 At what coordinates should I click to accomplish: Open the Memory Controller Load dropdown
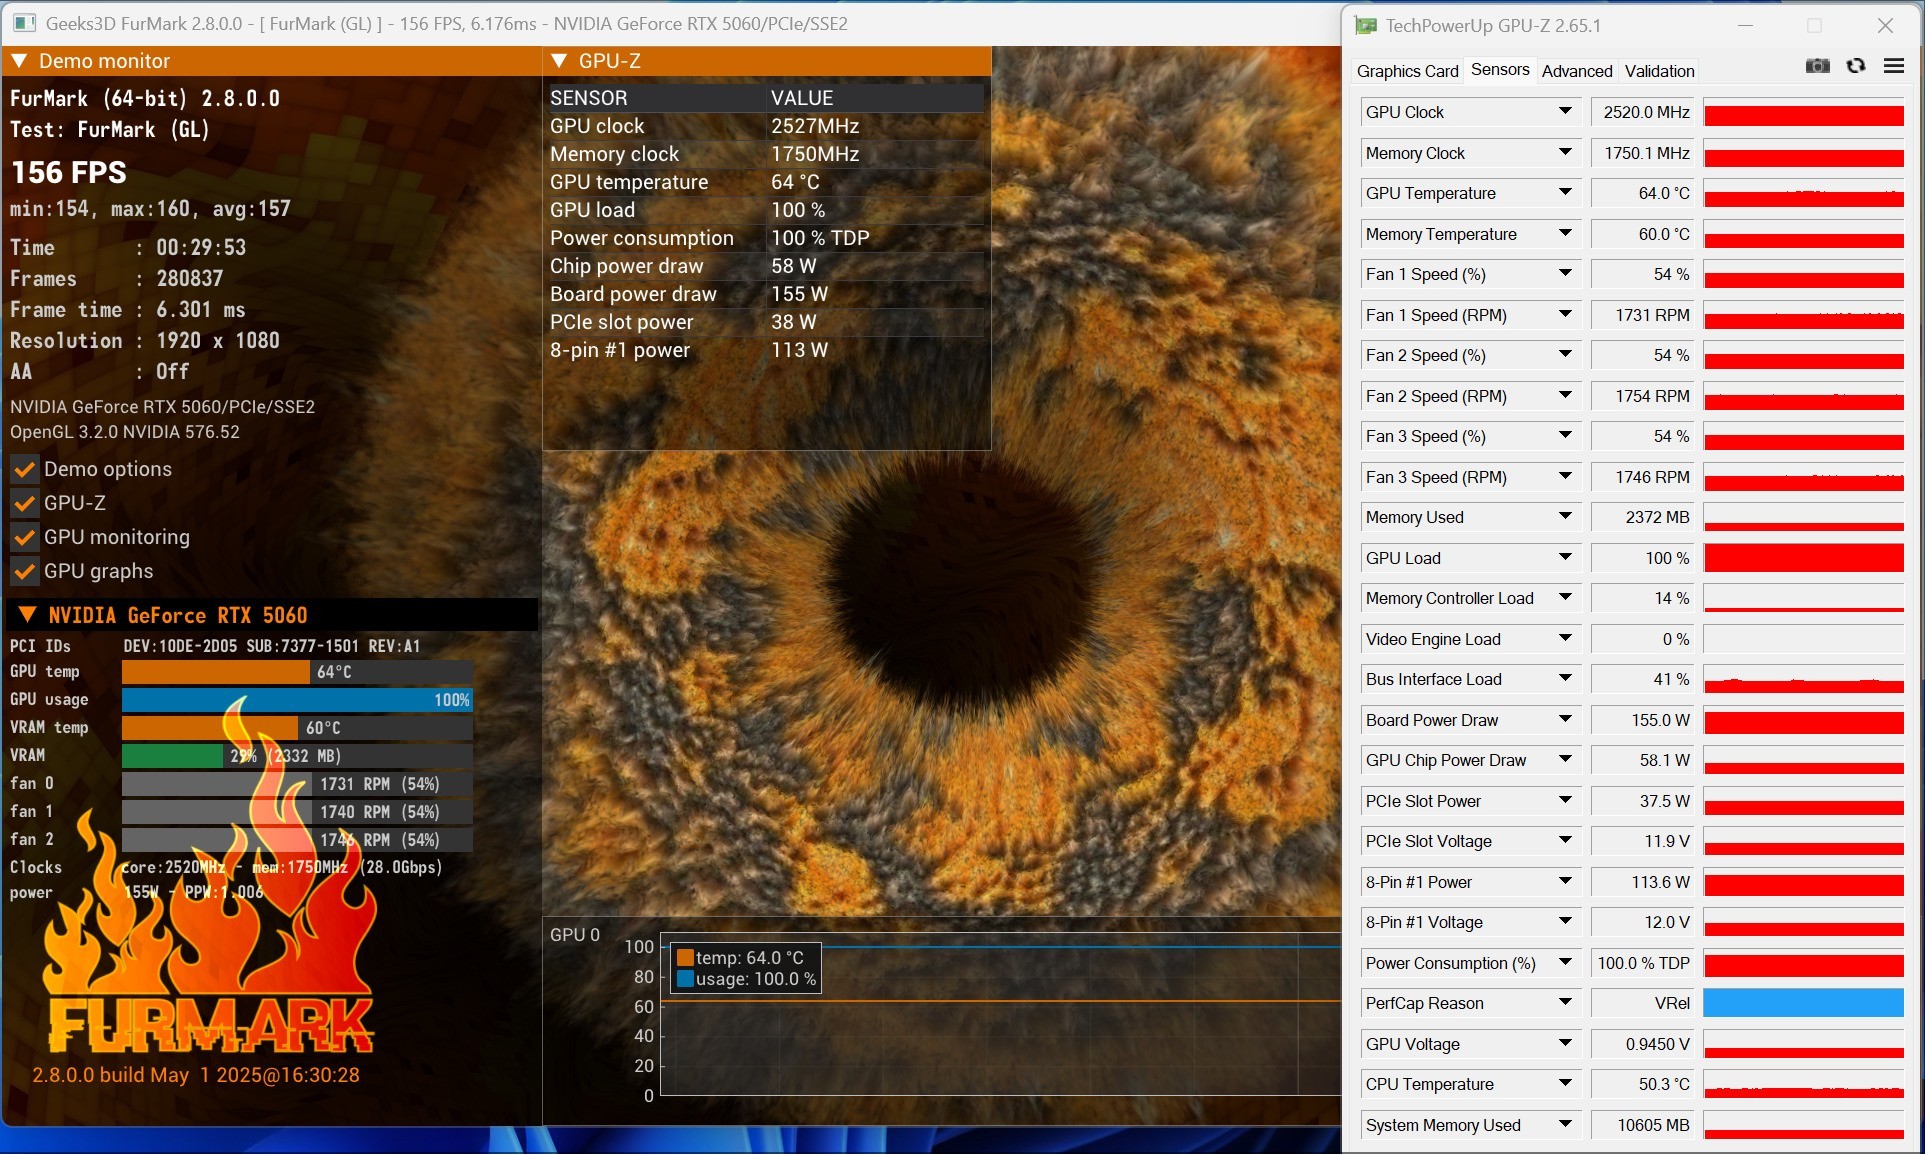1565,598
